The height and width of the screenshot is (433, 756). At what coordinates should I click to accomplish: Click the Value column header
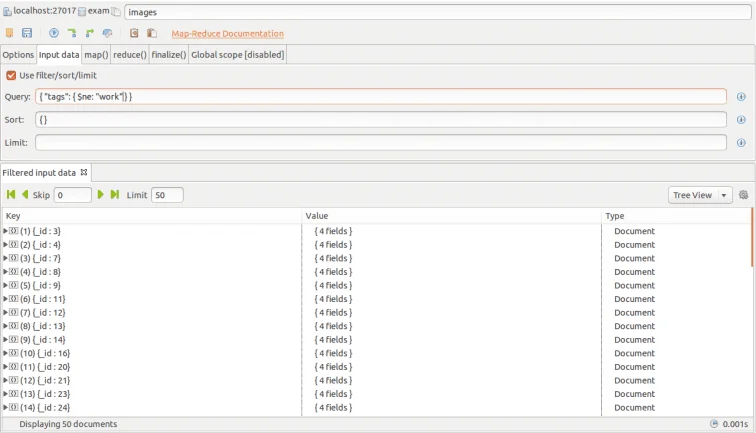click(452, 216)
